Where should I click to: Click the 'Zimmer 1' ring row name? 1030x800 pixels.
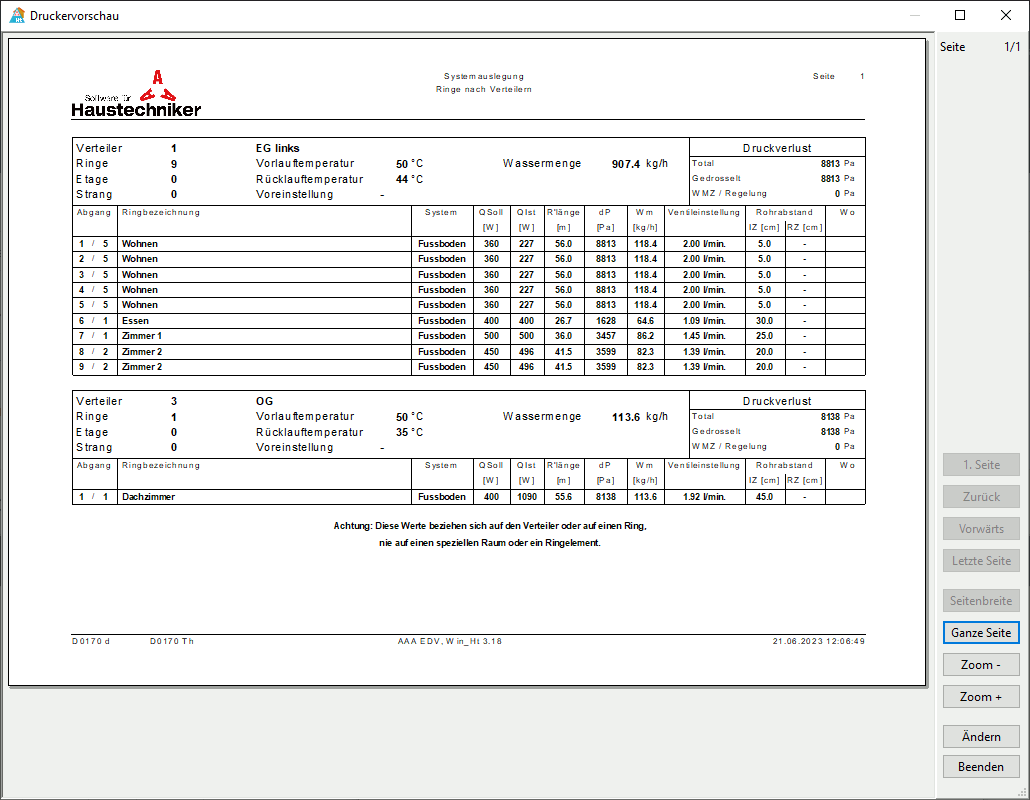[x=142, y=336]
